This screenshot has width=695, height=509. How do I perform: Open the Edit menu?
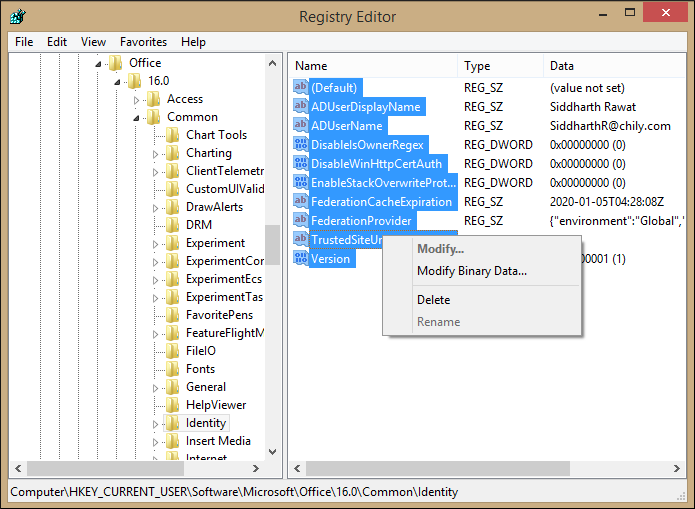(57, 42)
